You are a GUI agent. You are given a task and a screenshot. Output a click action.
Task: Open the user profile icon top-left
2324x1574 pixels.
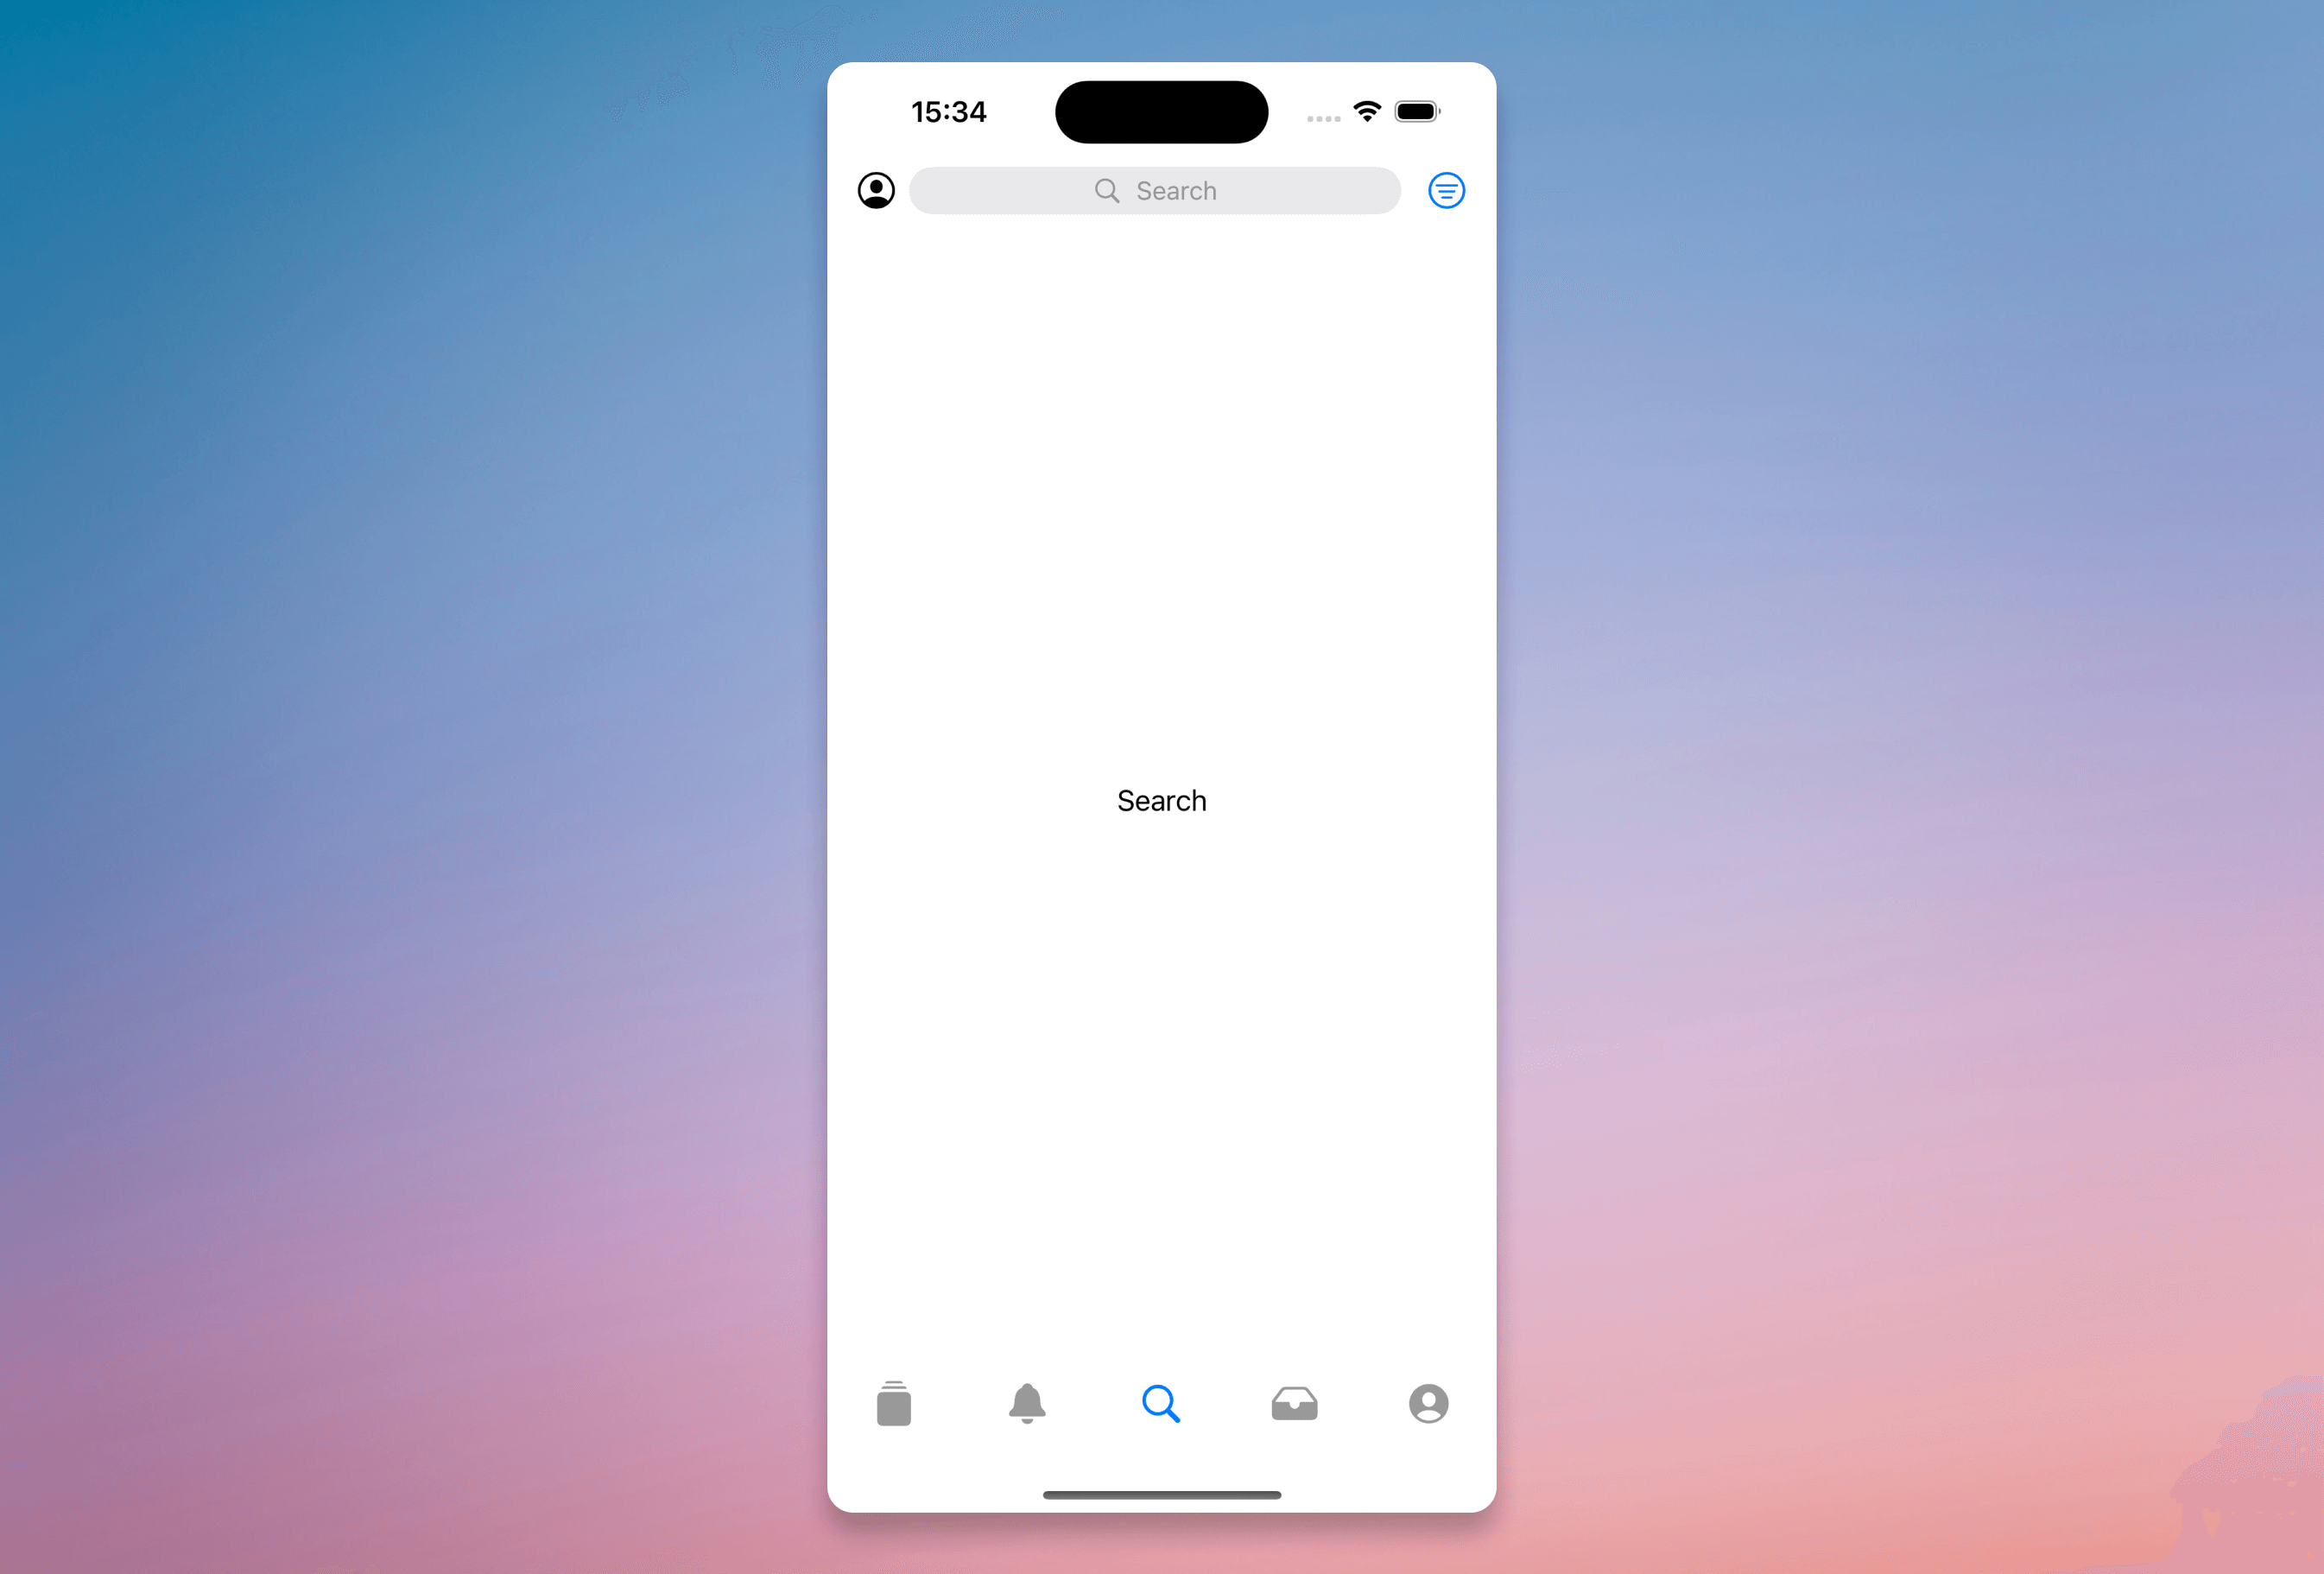point(876,190)
